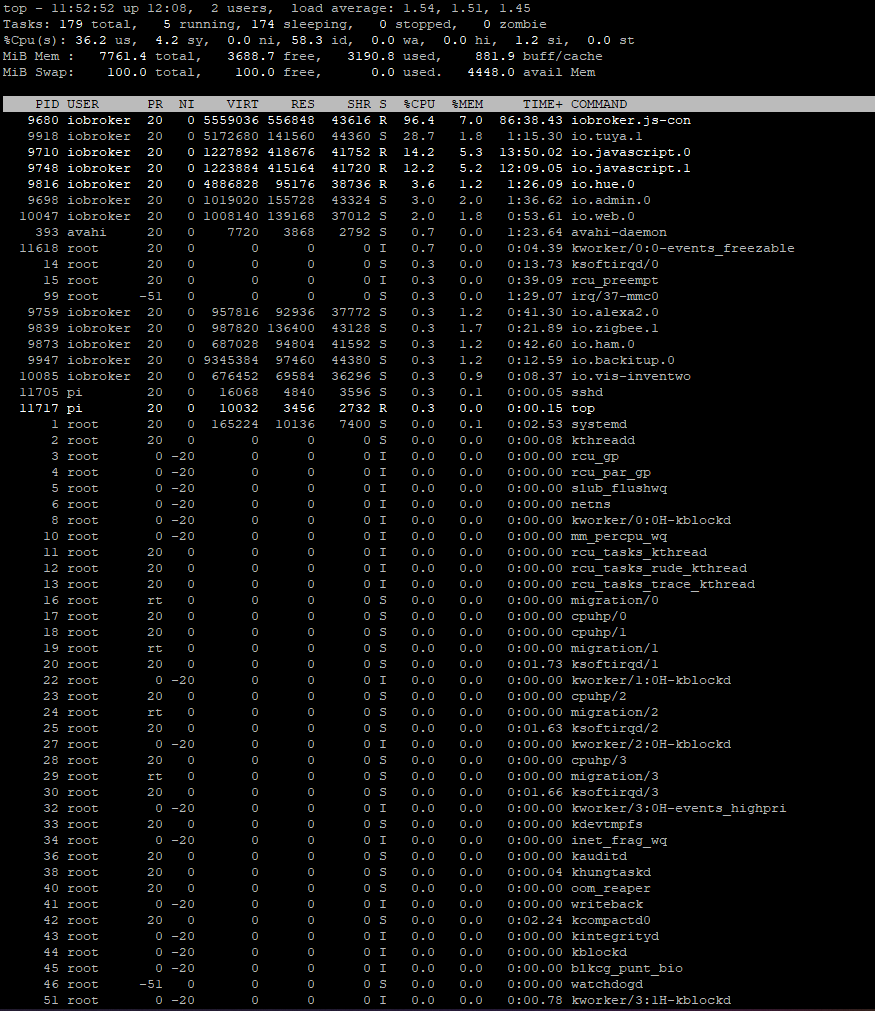Image resolution: width=875 pixels, height=1011 pixels.
Task: Click the io.alexa2.0 command
Action: [x=614, y=313]
